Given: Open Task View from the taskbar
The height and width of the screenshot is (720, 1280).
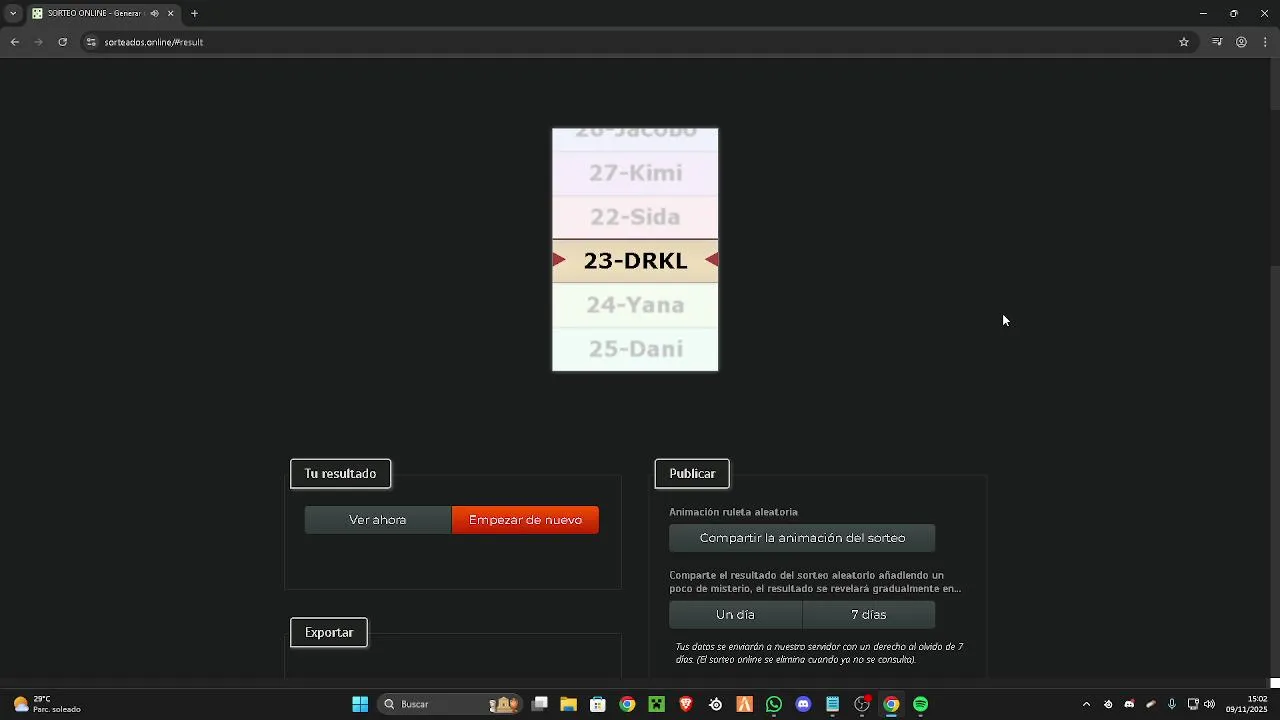Looking at the screenshot, I should (540, 704).
